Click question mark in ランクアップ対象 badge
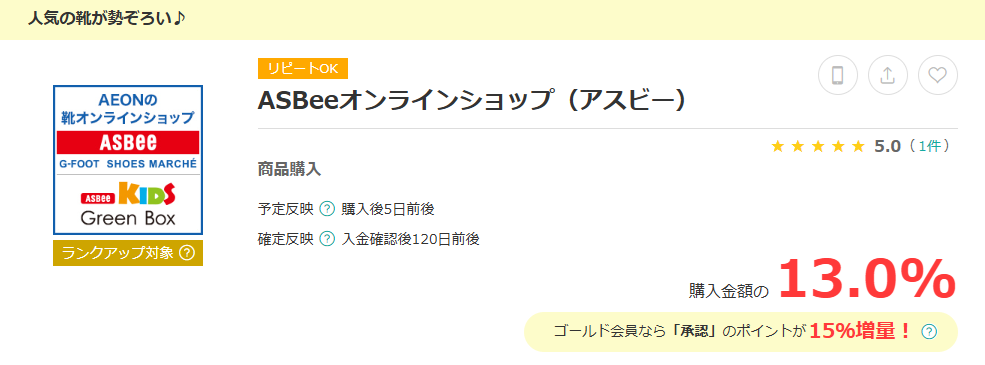 187,253
